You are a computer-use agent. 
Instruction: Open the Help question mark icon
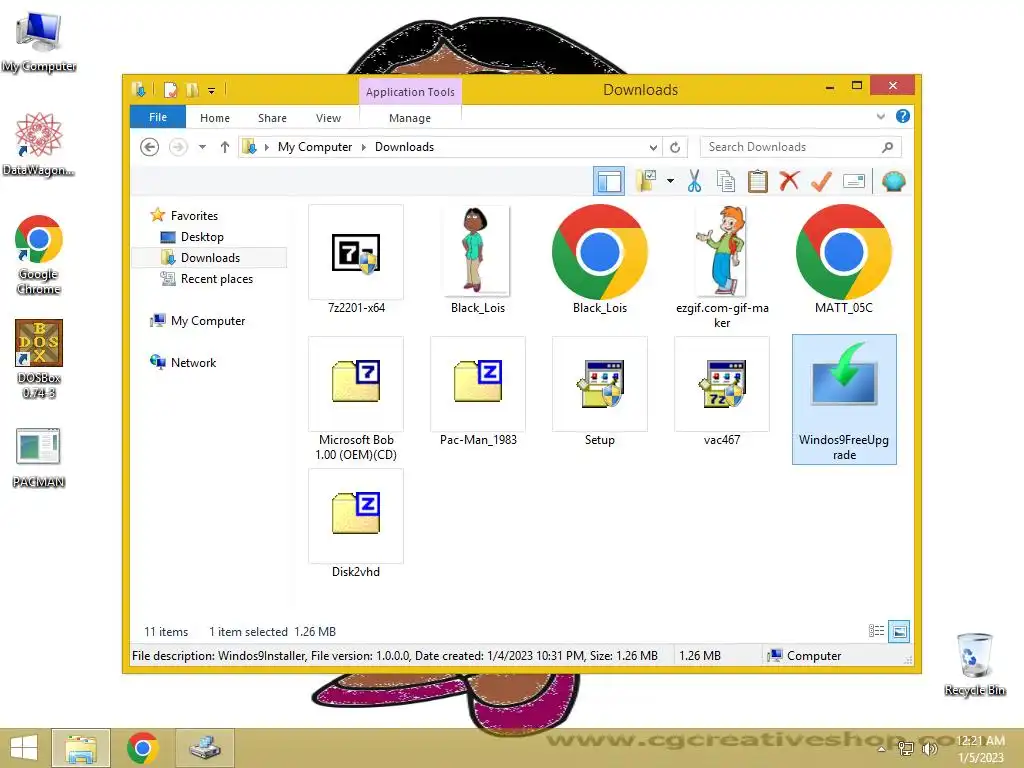[x=903, y=116]
